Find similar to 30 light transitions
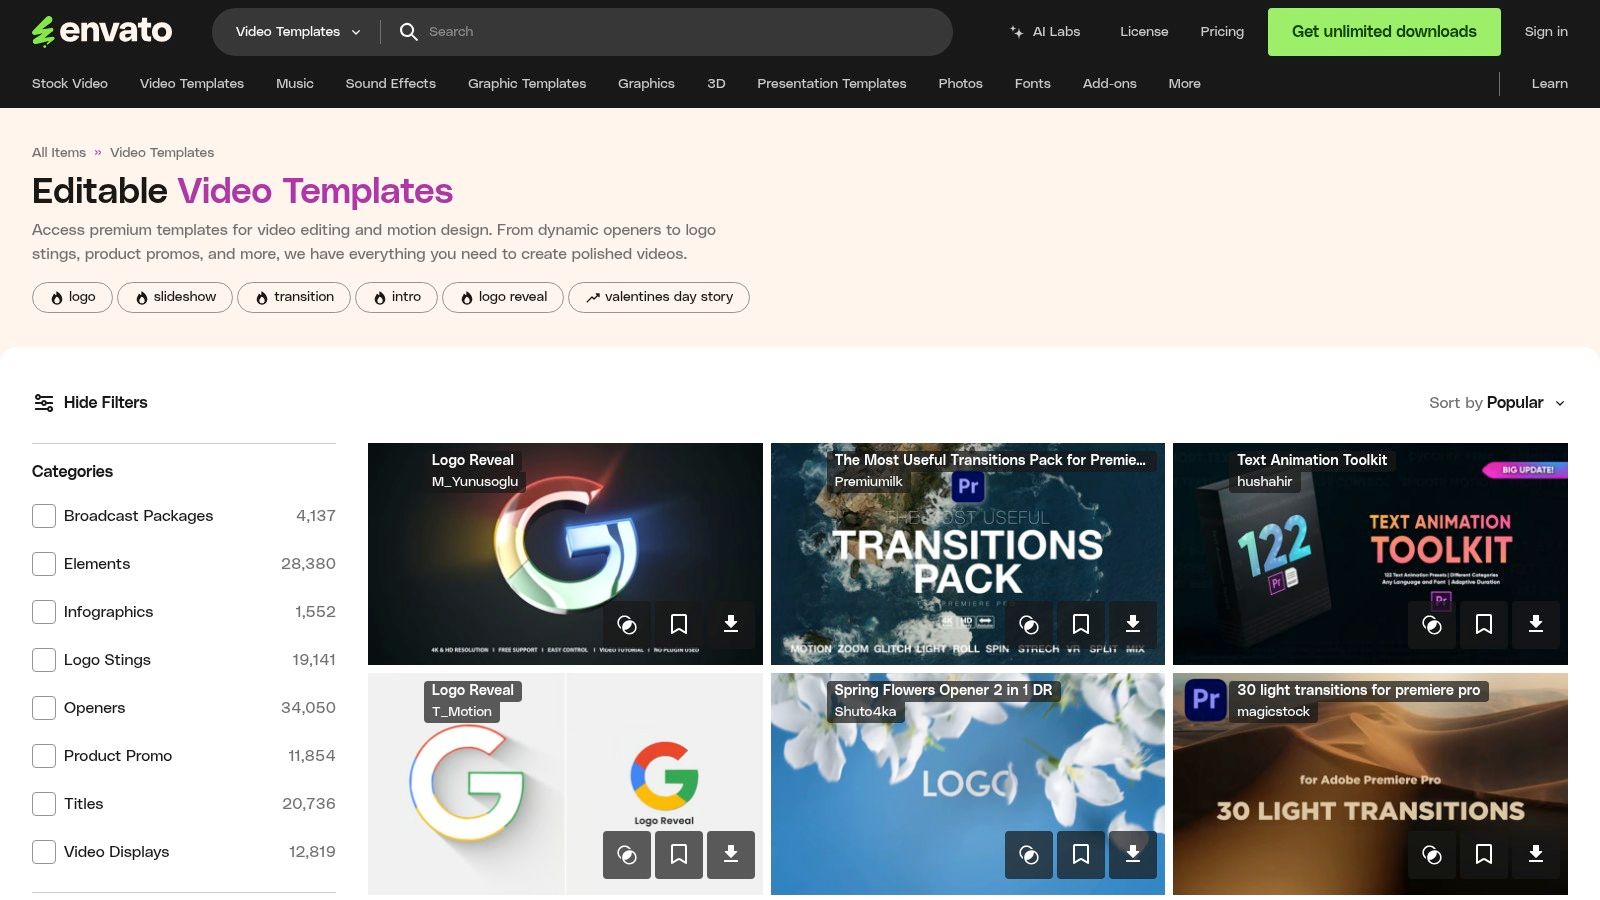 click(x=1432, y=855)
